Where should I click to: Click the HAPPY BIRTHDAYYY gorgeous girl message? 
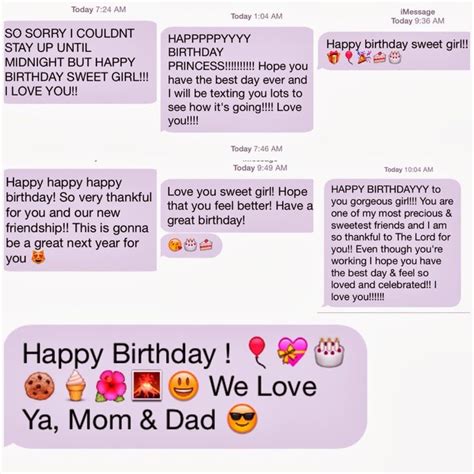click(392, 243)
